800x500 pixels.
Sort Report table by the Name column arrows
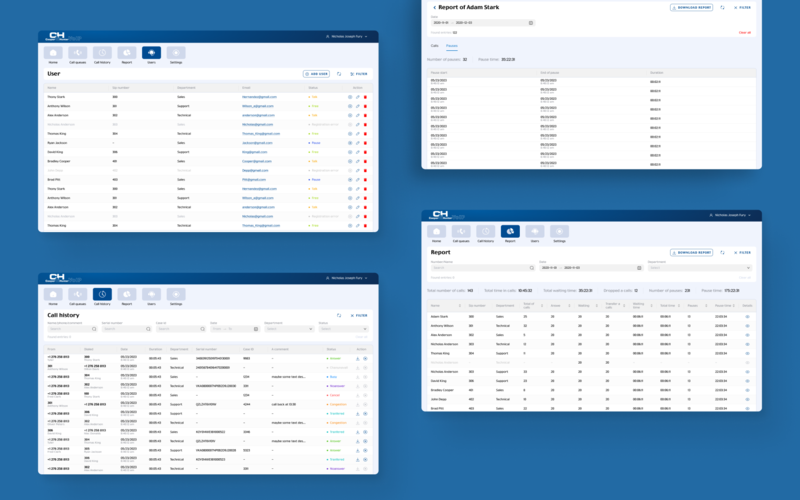click(x=460, y=306)
